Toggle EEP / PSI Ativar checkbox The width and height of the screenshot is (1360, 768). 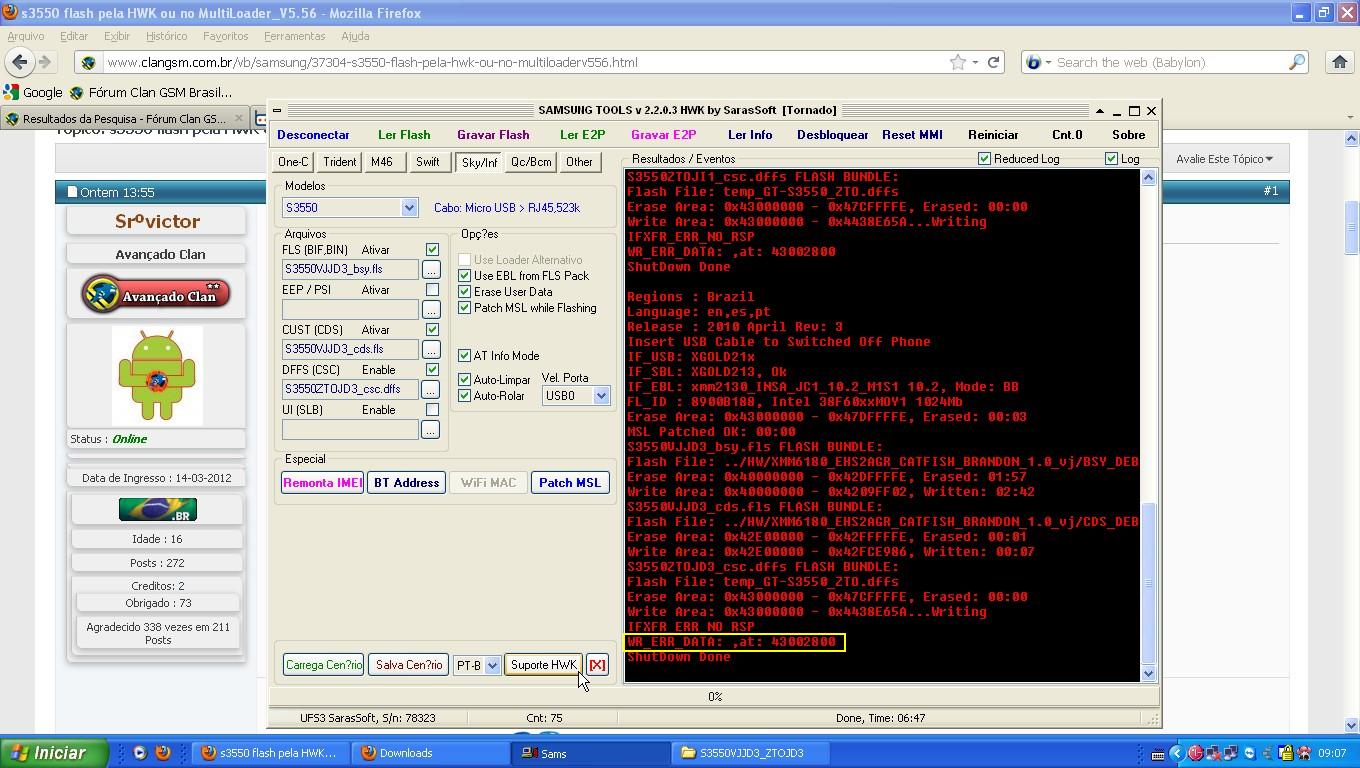(432, 290)
